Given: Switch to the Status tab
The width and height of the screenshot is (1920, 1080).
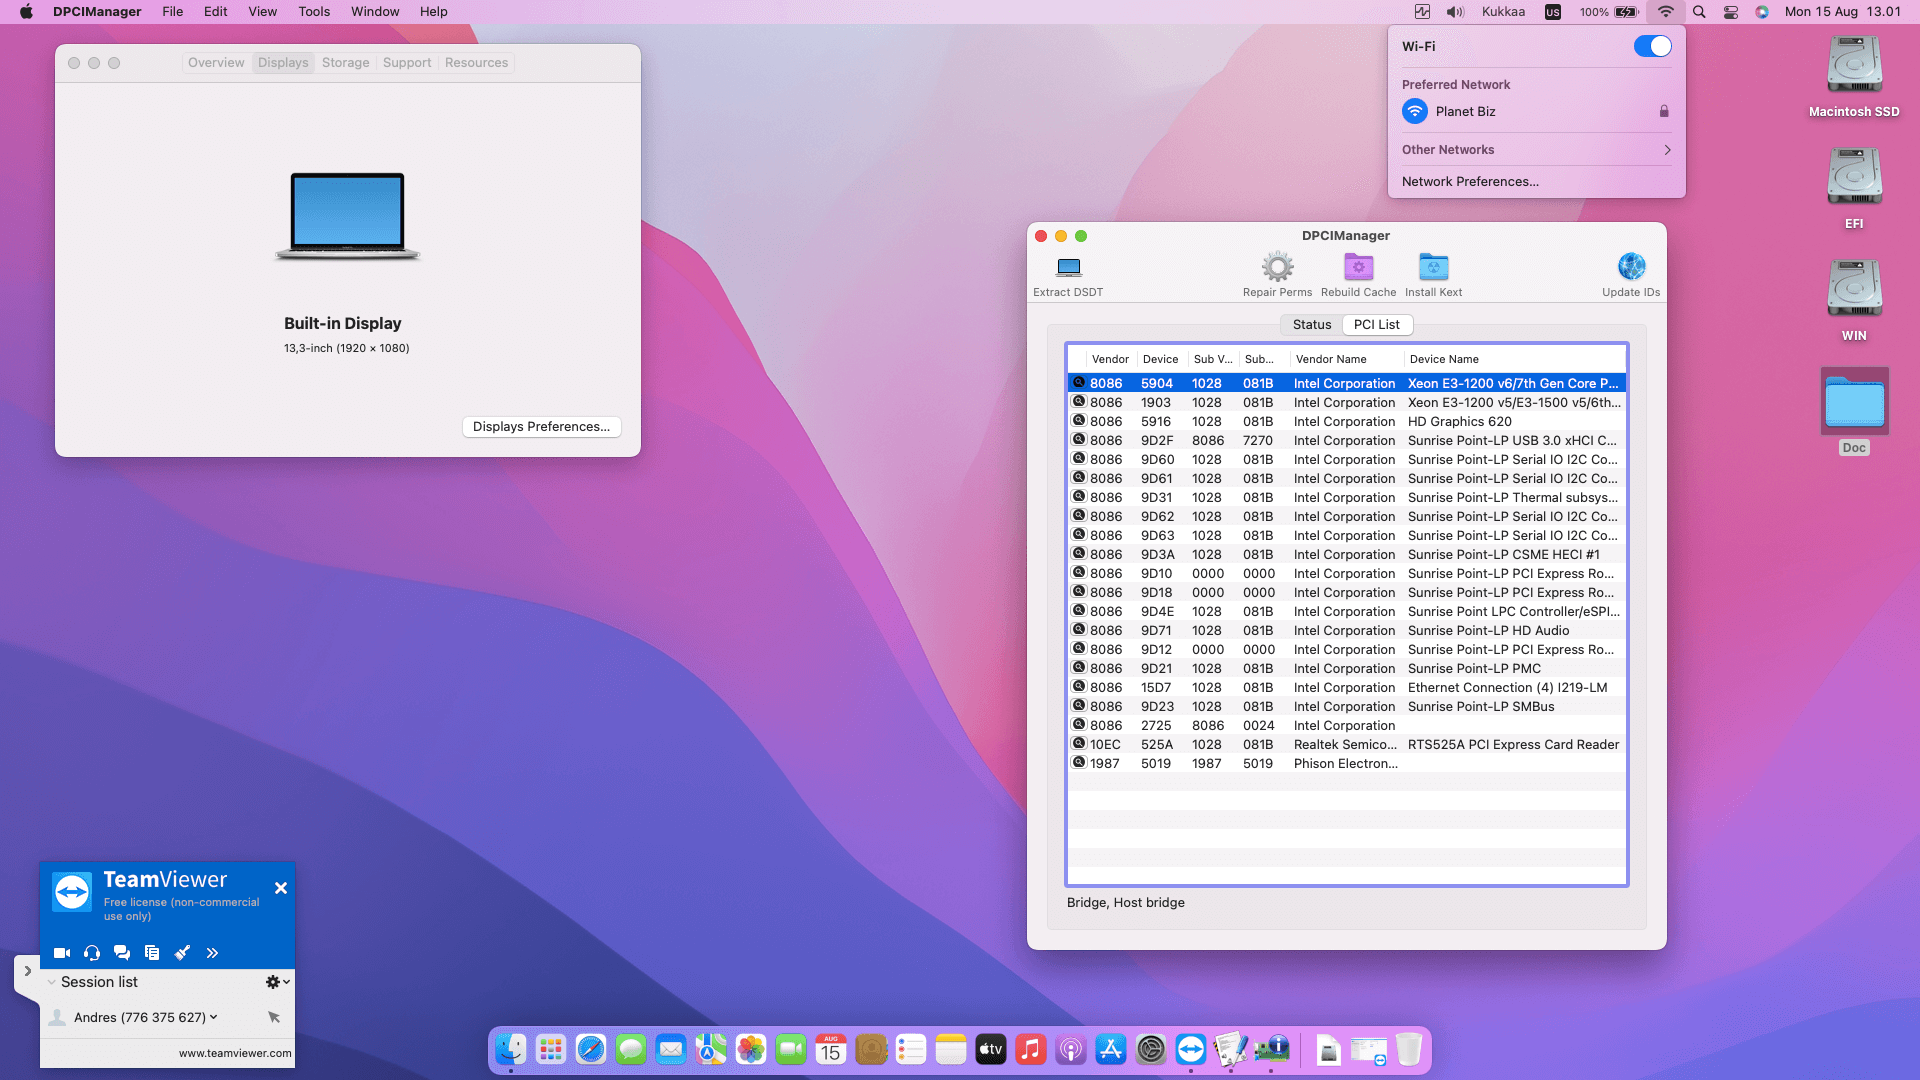Looking at the screenshot, I should [x=1311, y=325].
